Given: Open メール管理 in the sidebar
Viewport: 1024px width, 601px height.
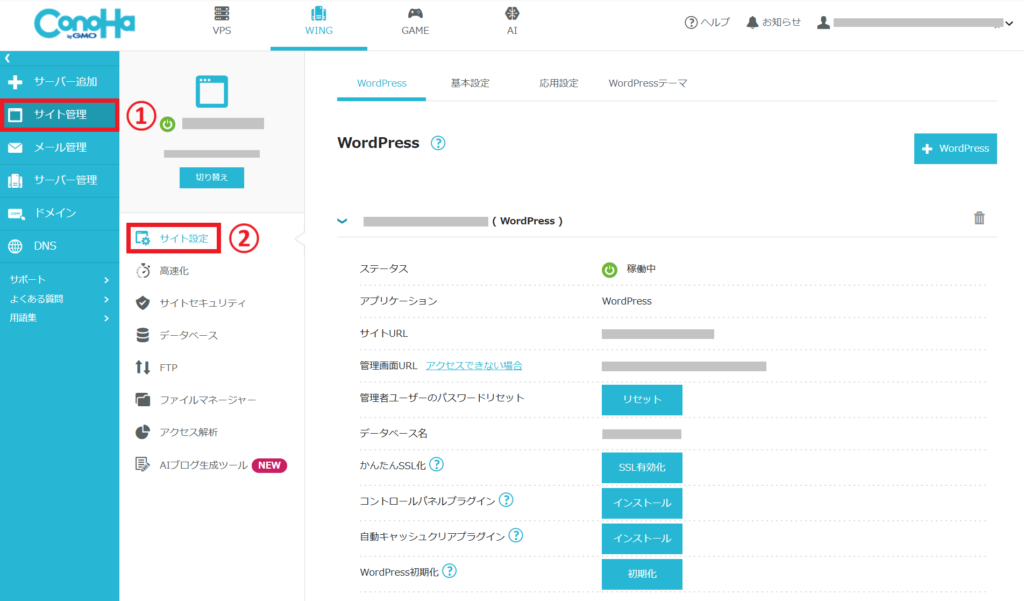Looking at the screenshot, I should (59, 148).
